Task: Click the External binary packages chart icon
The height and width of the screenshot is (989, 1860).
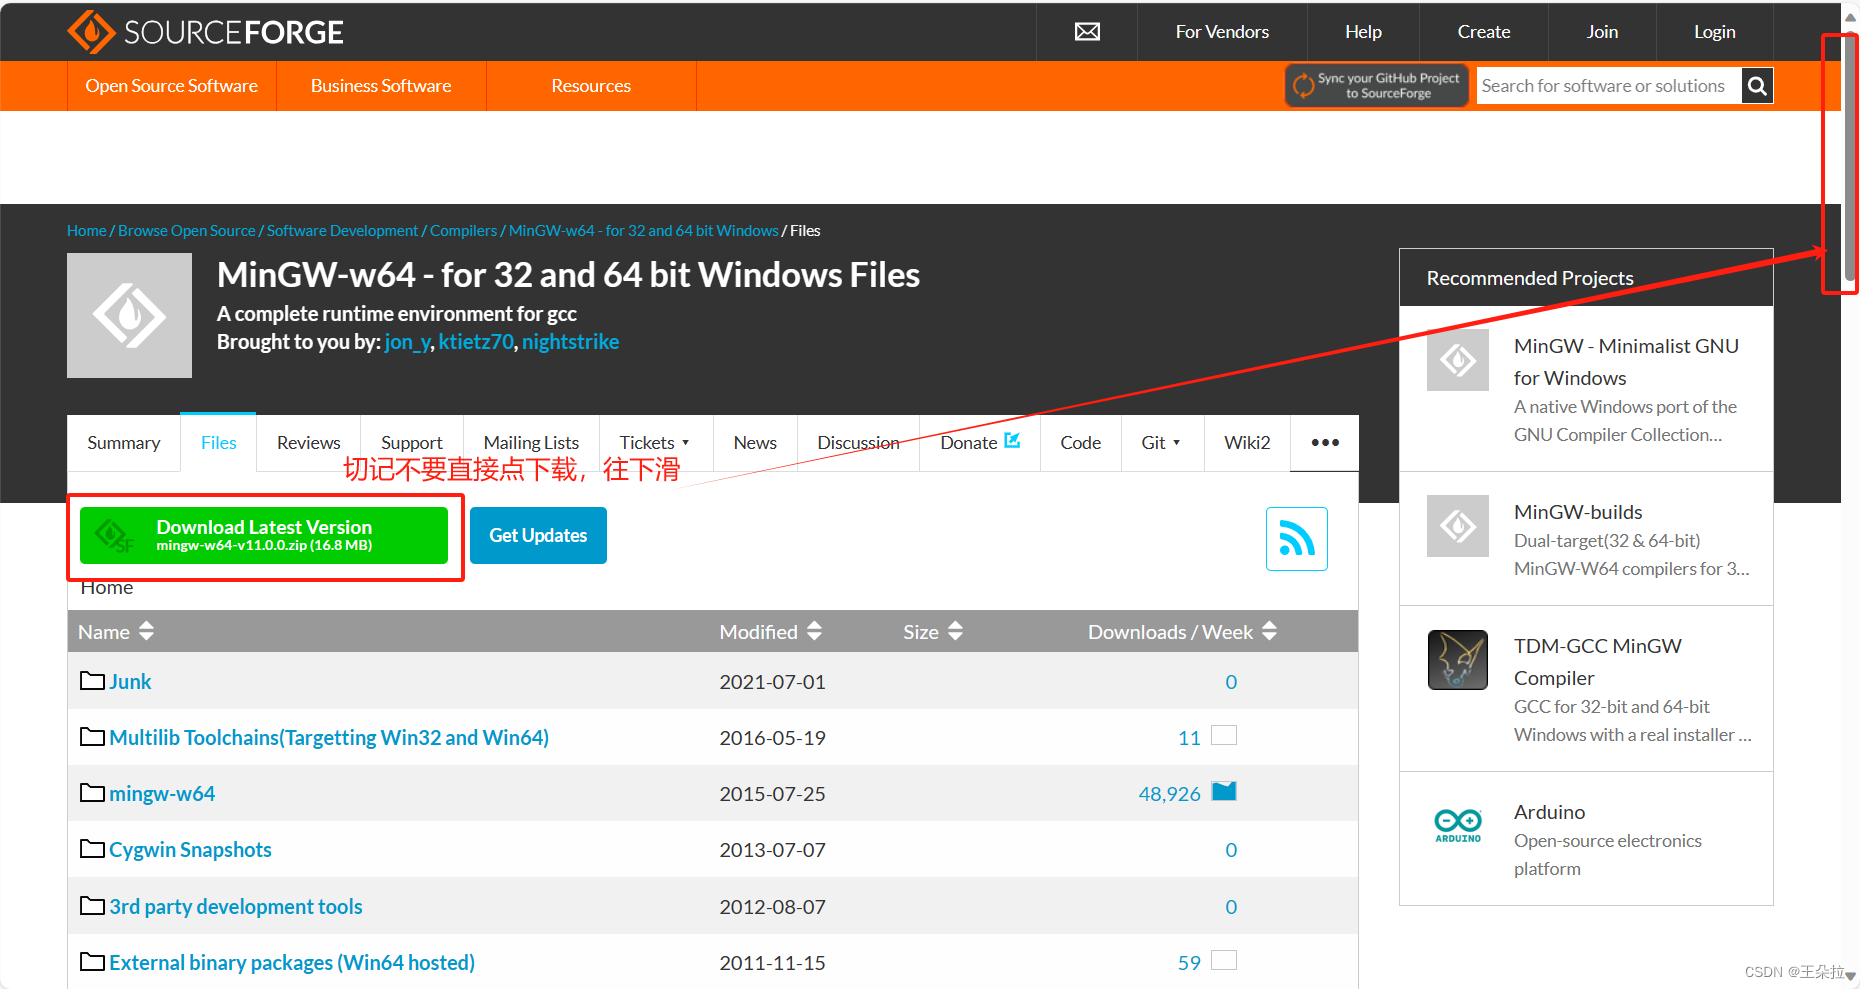Action: coord(1224,961)
